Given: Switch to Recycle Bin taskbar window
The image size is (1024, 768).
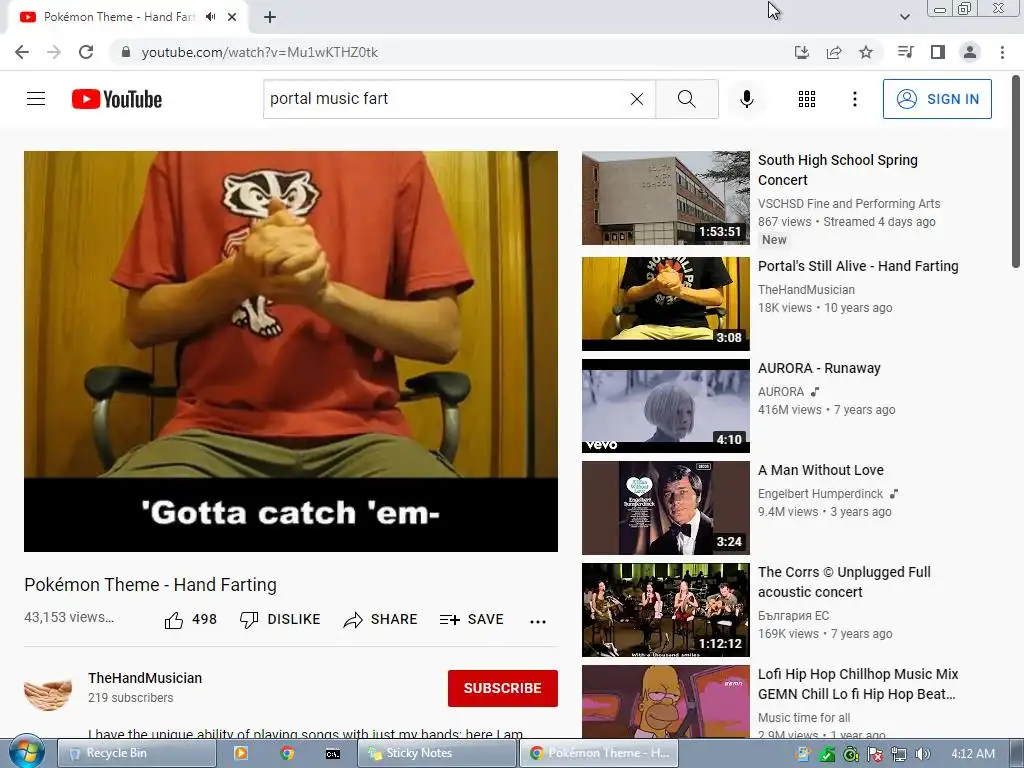Looking at the screenshot, I should (x=137, y=753).
